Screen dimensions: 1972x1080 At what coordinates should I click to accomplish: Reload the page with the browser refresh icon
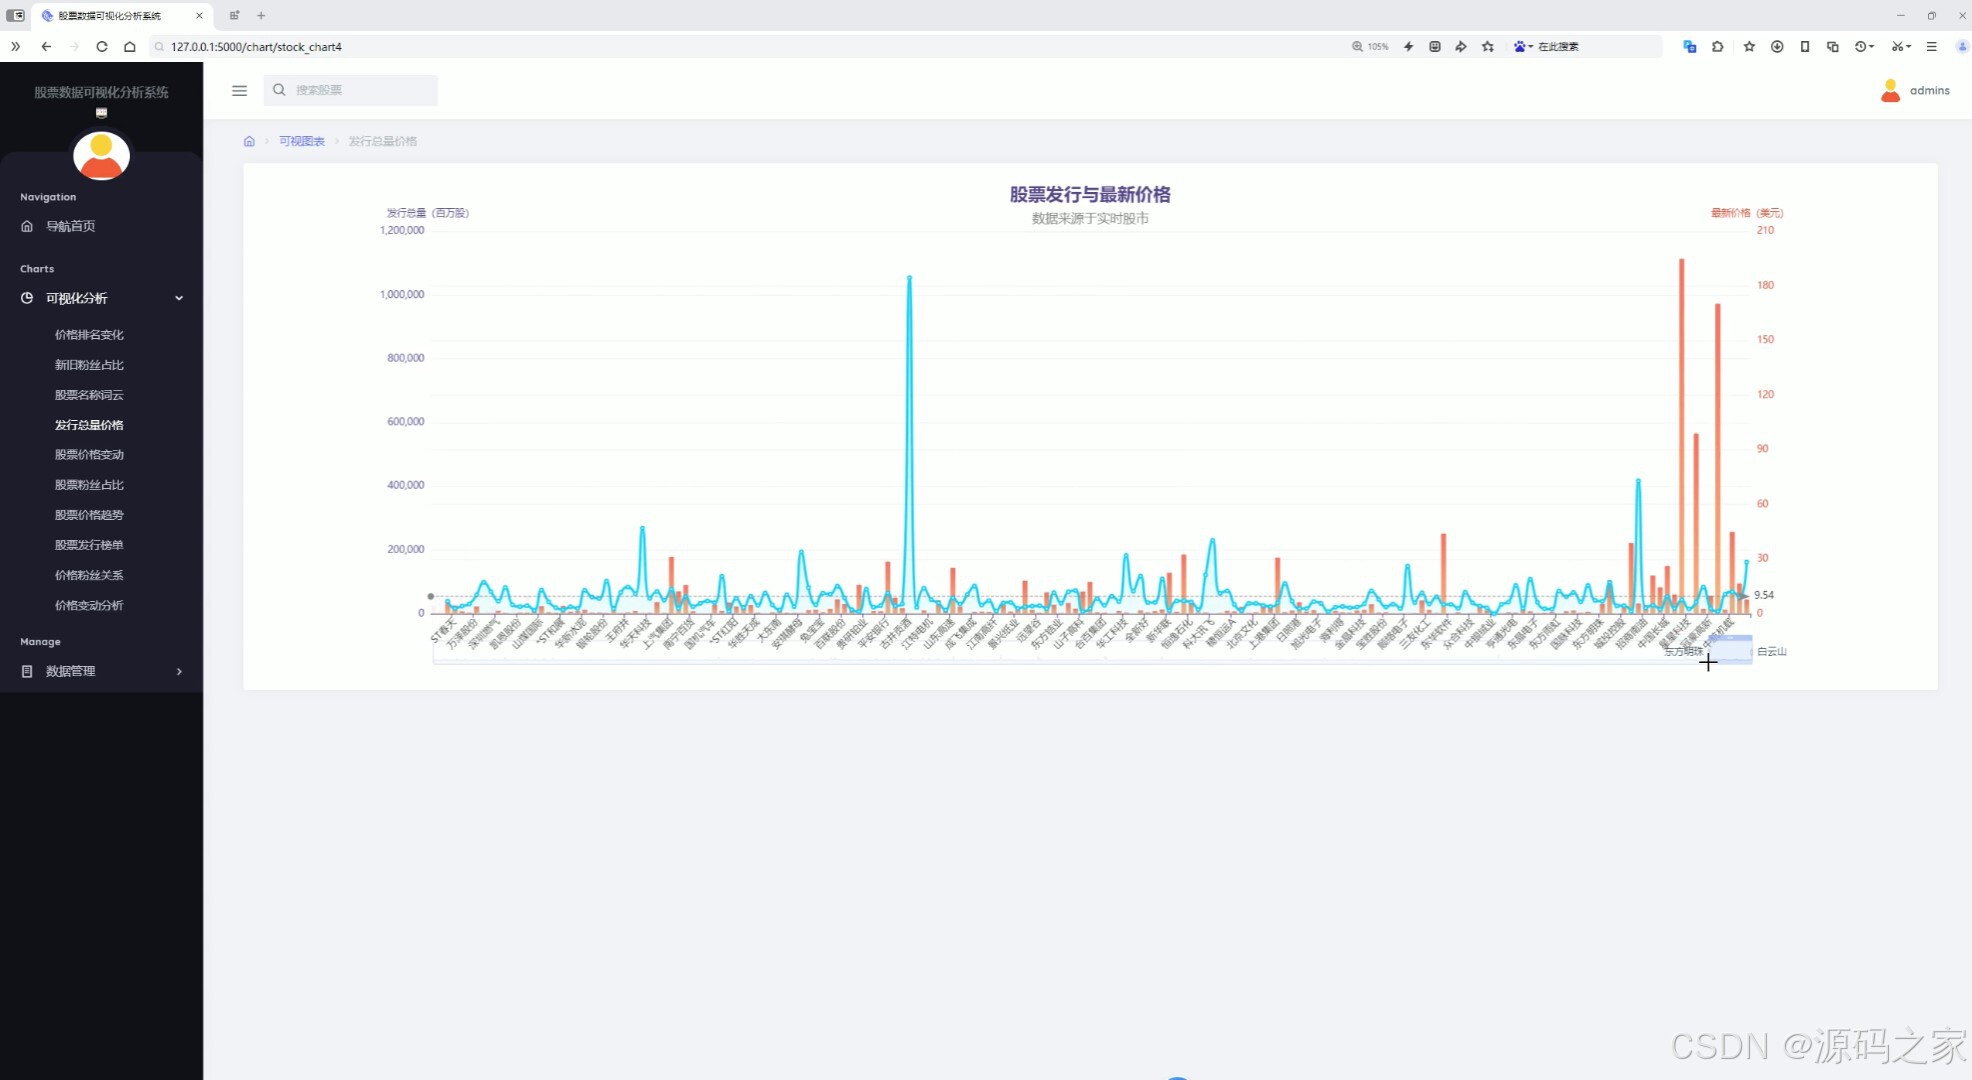(x=101, y=46)
